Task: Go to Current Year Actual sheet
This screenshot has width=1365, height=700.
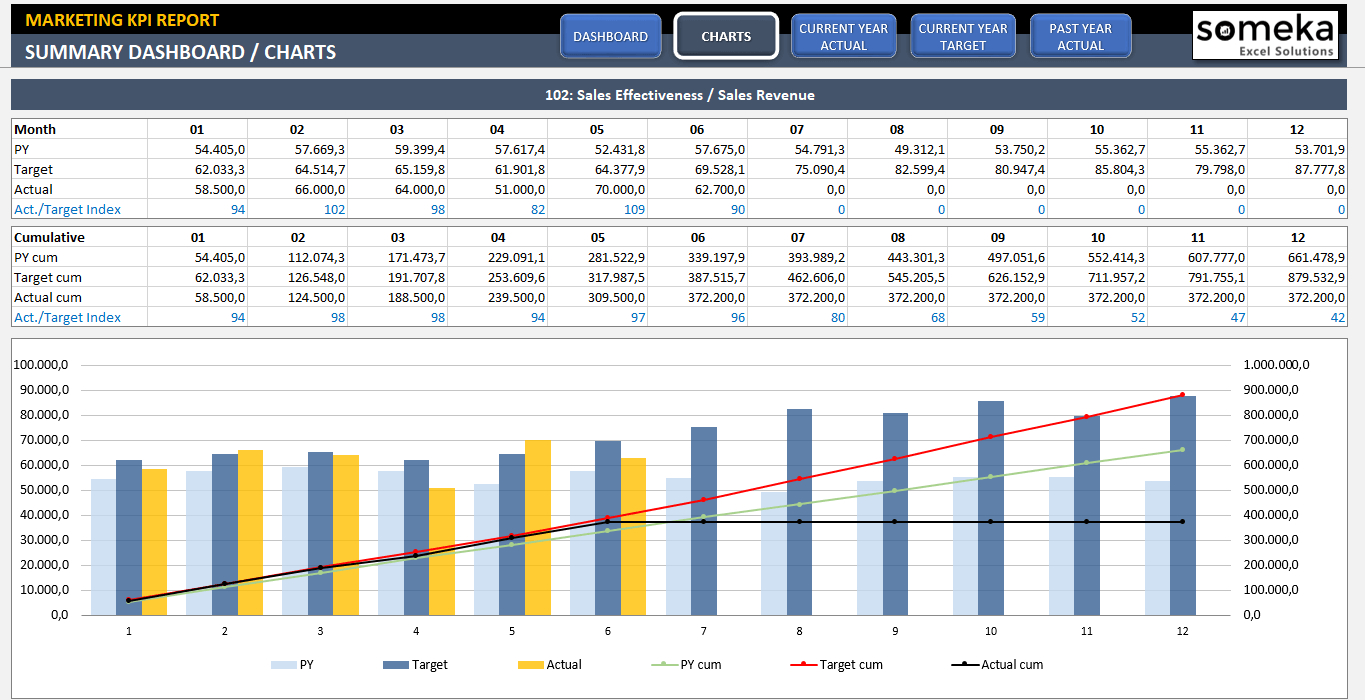Action: click(x=843, y=36)
